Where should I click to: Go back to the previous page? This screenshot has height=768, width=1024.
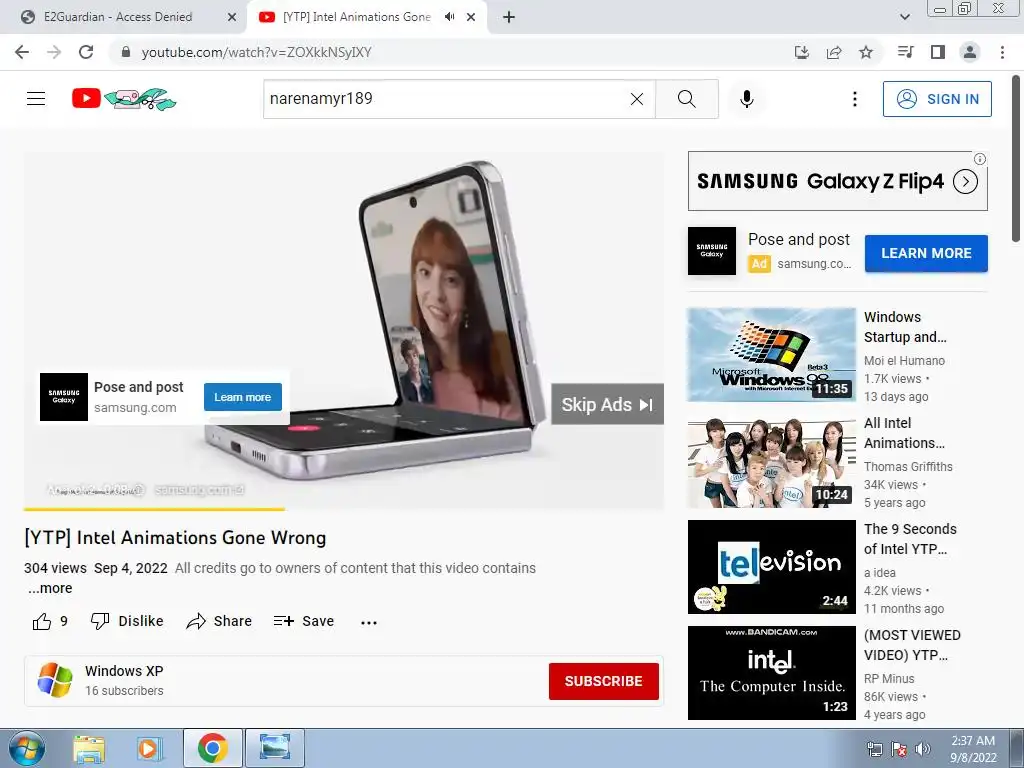[22, 52]
